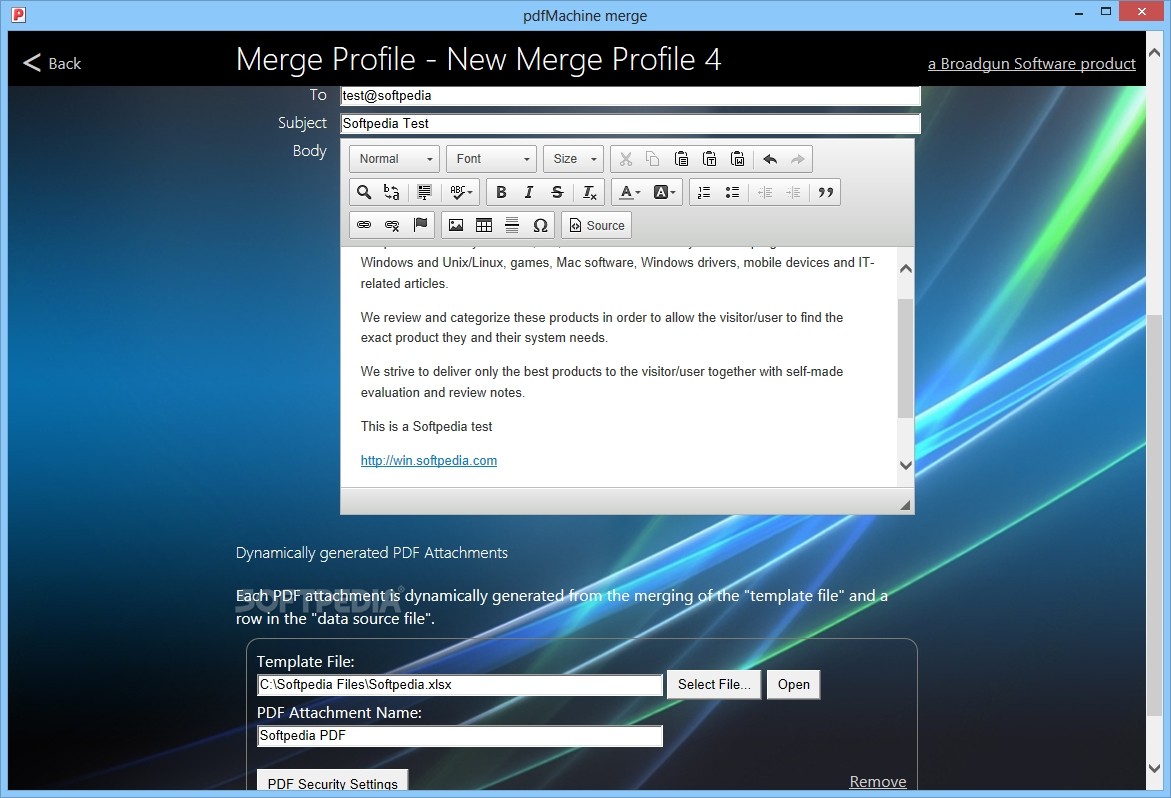The height and width of the screenshot is (798, 1171).
Task: Click the body editor scroll down arrow
Action: 905,466
